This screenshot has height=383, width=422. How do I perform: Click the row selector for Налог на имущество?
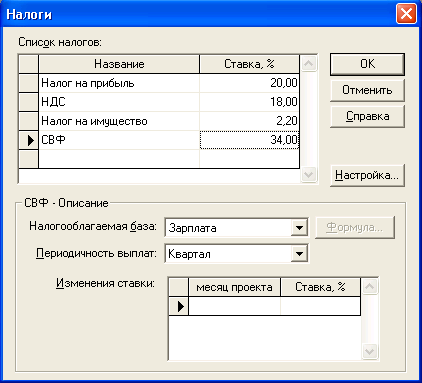pos(28,121)
